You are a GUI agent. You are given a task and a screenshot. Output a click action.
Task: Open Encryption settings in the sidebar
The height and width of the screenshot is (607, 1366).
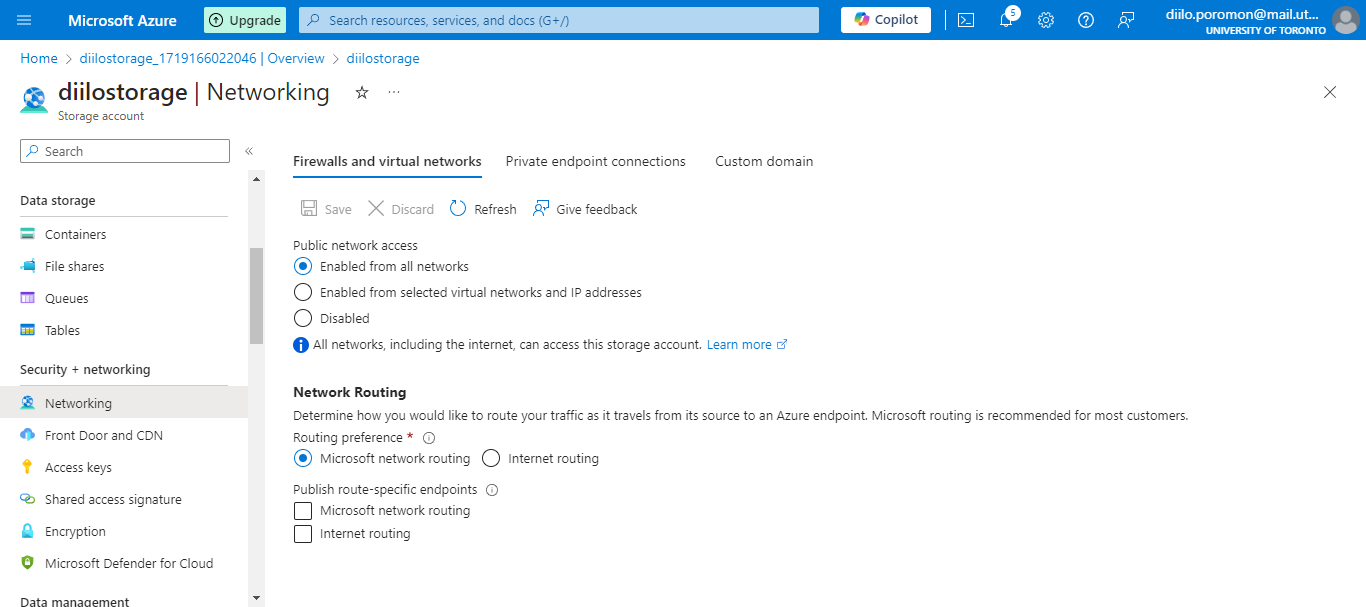point(73,530)
